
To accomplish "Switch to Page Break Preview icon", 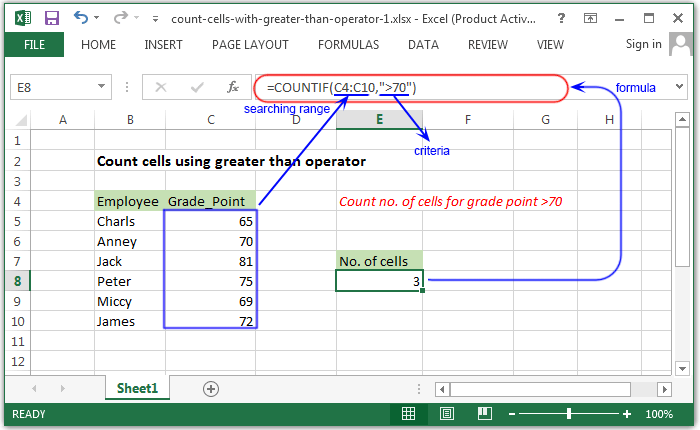I will tap(484, 414).
